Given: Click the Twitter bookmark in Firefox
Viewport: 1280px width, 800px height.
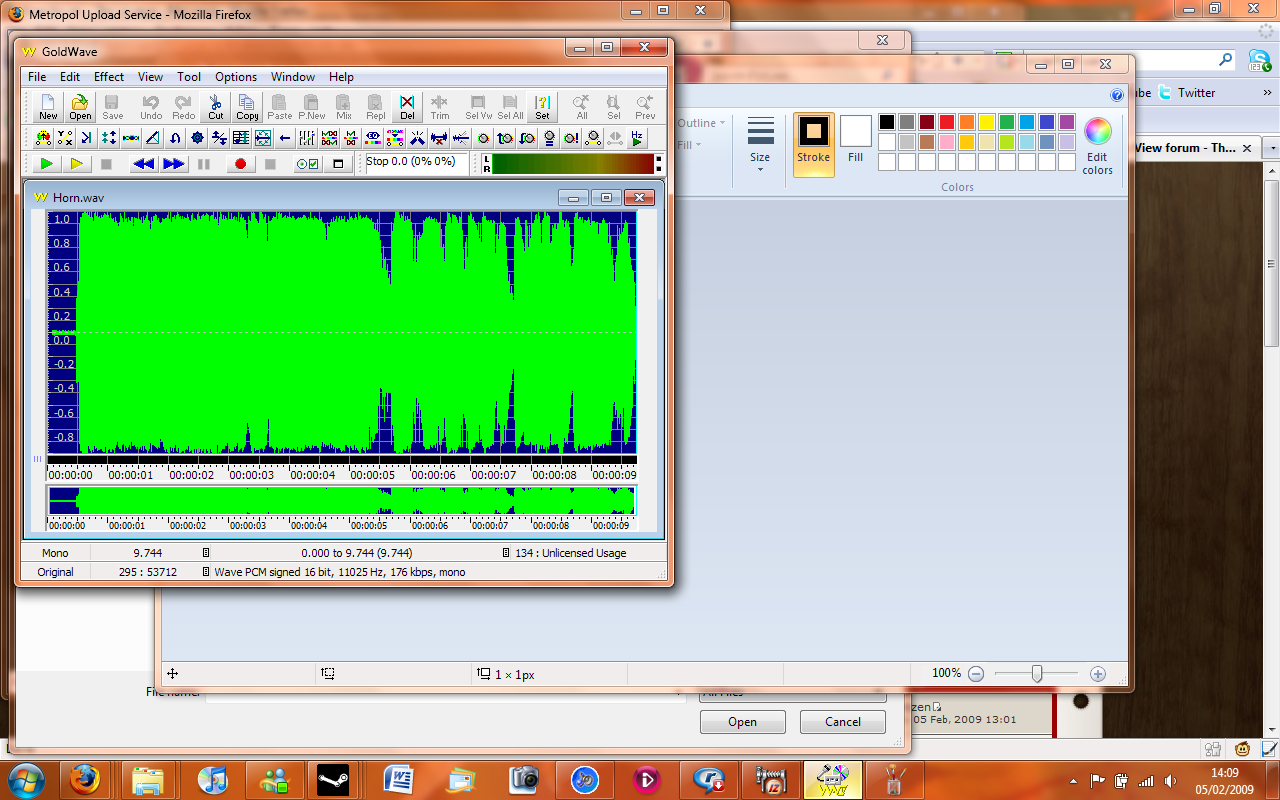Looking at the screenshot, I should (x=1188, y=93).
